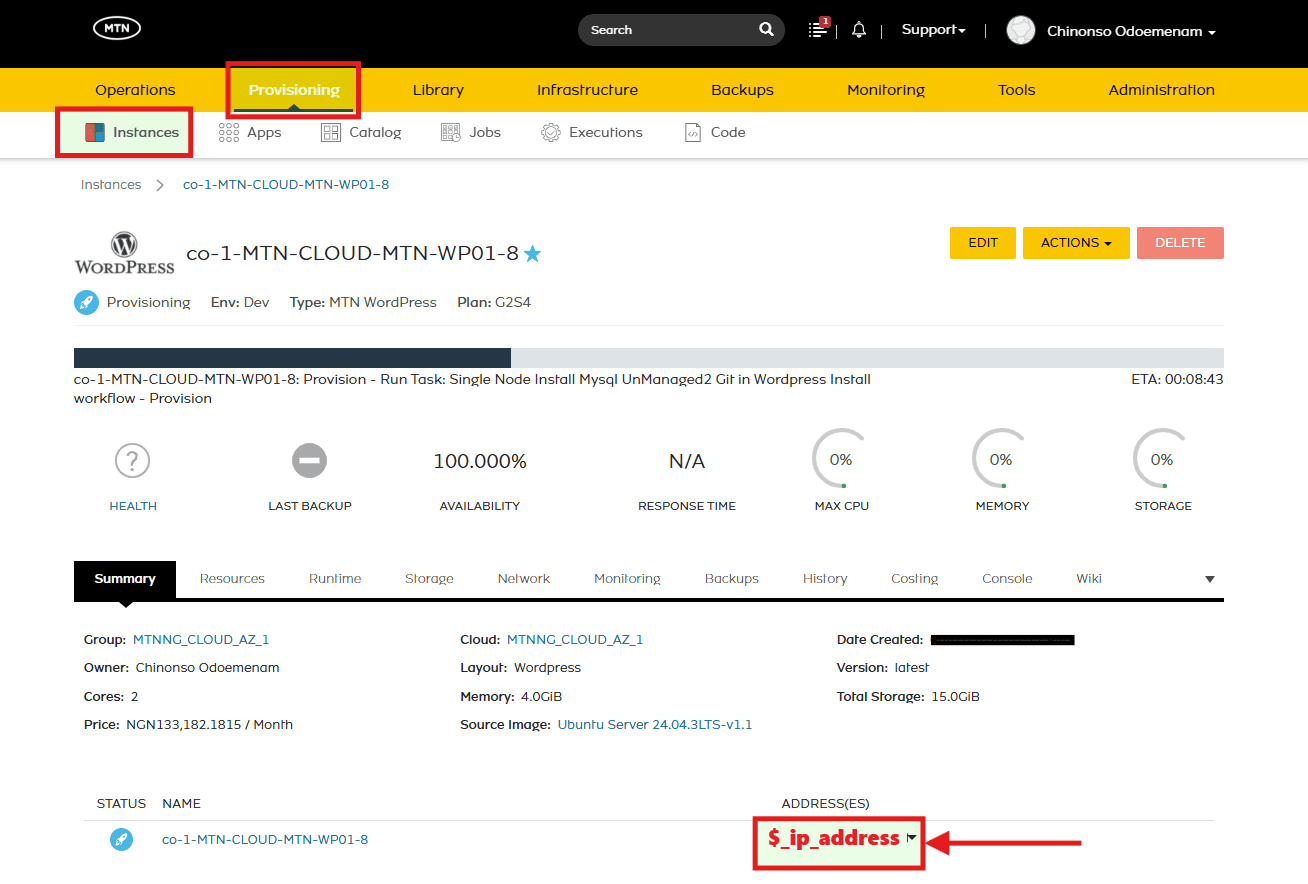Open the notifications bell
Viewport: 1308px width, 884px height.
click(859, 30)
